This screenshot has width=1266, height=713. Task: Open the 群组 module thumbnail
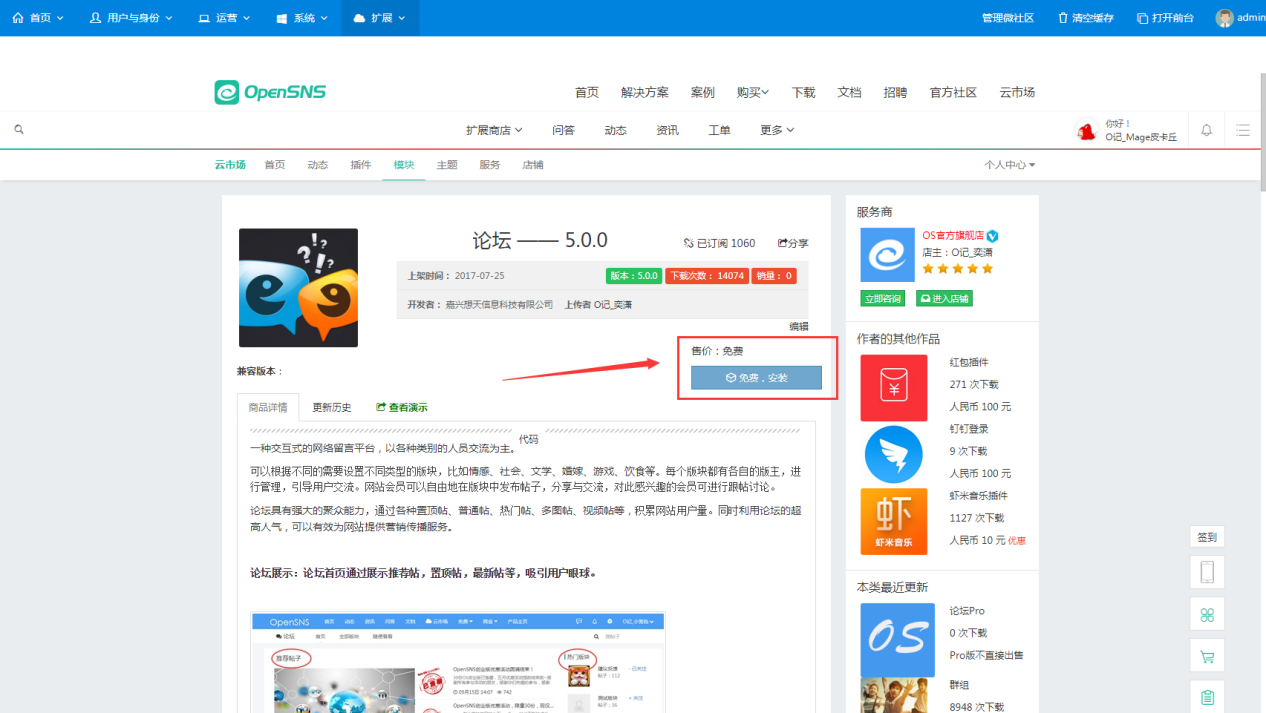tap(898, 696)
